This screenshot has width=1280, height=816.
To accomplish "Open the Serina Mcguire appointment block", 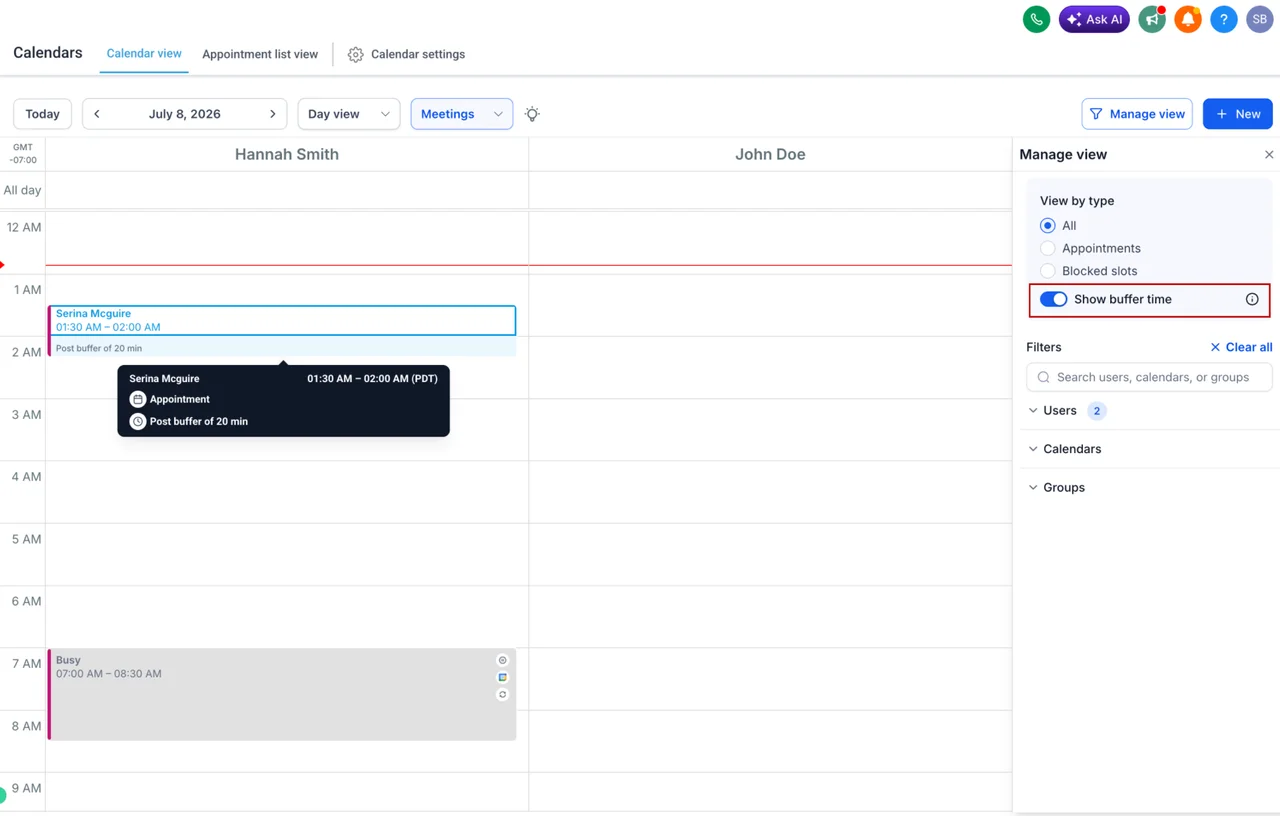I will [283, 320].
